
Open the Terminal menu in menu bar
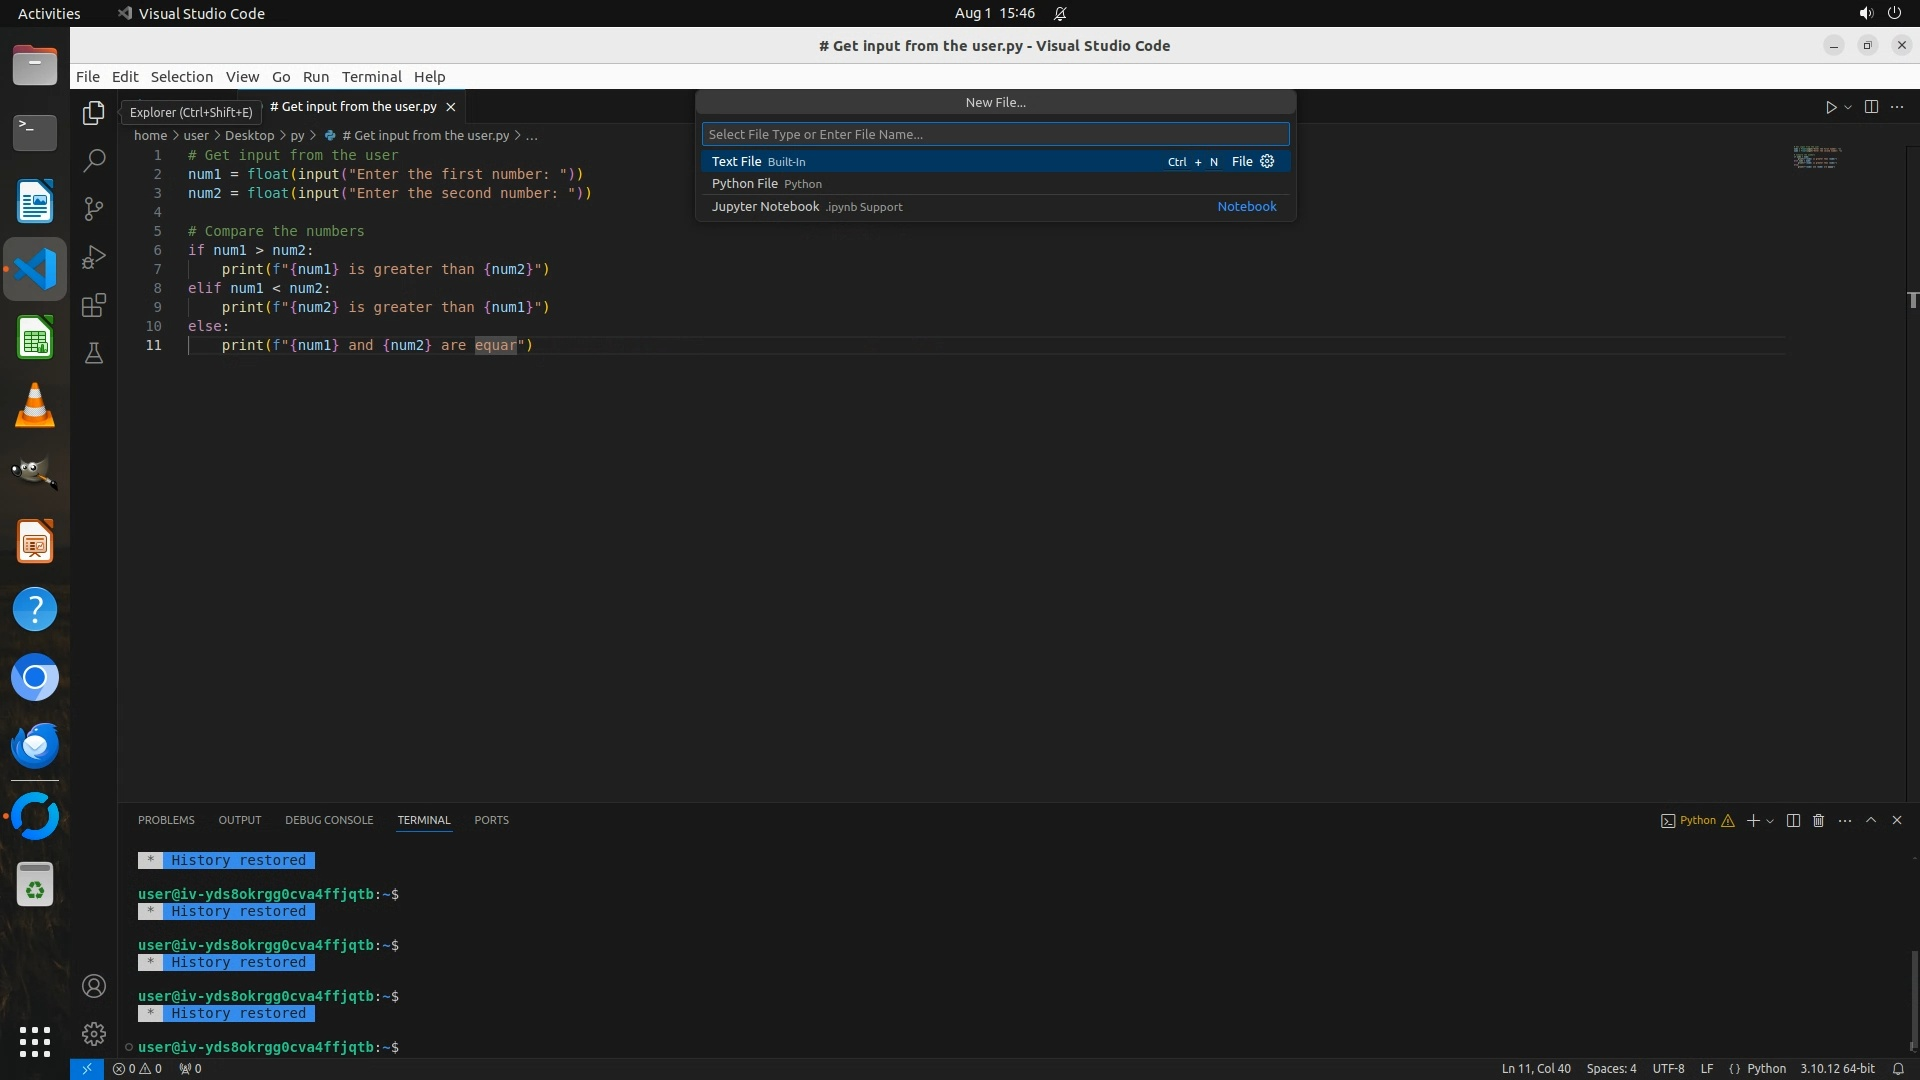tap(371, 77)
